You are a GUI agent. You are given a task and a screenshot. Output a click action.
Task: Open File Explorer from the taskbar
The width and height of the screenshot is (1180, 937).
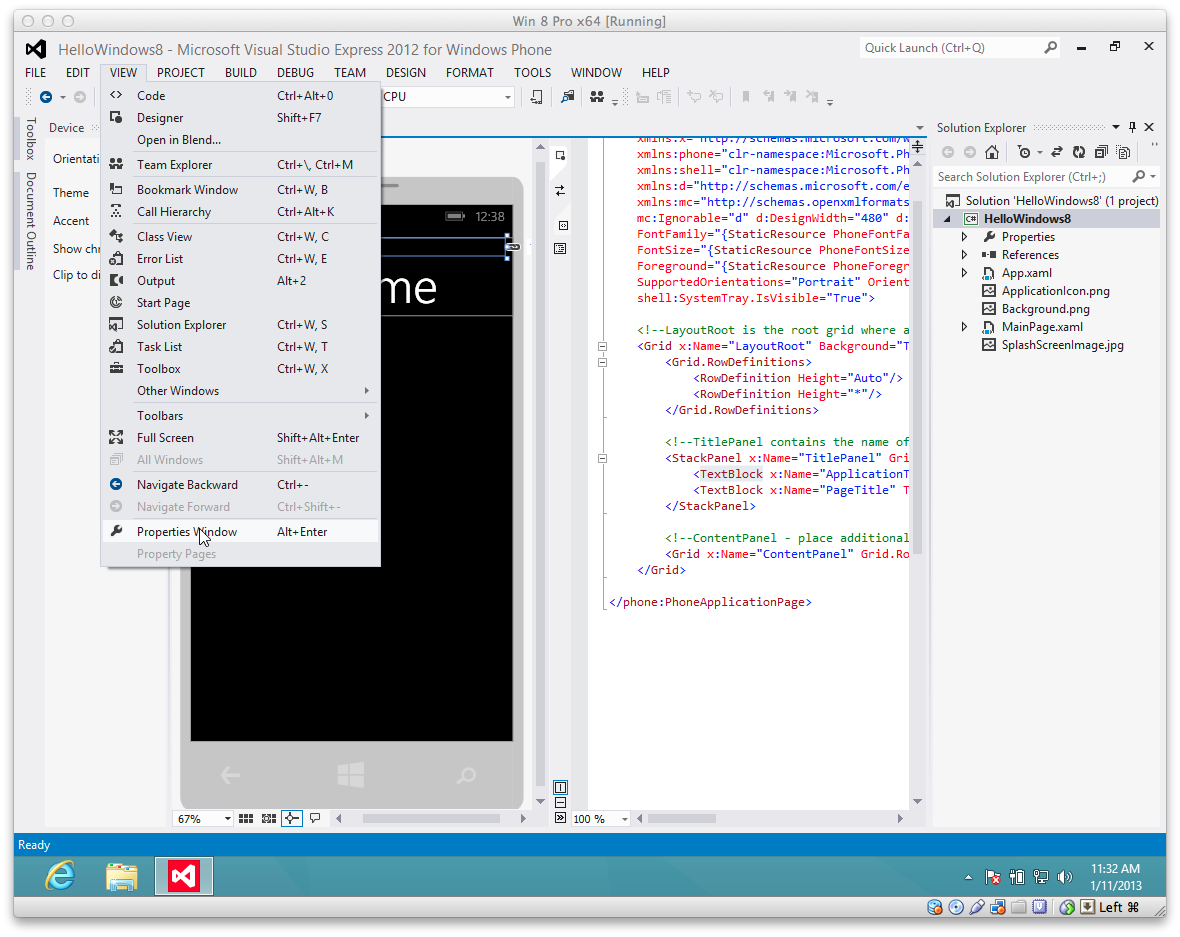tap(121, 876)
